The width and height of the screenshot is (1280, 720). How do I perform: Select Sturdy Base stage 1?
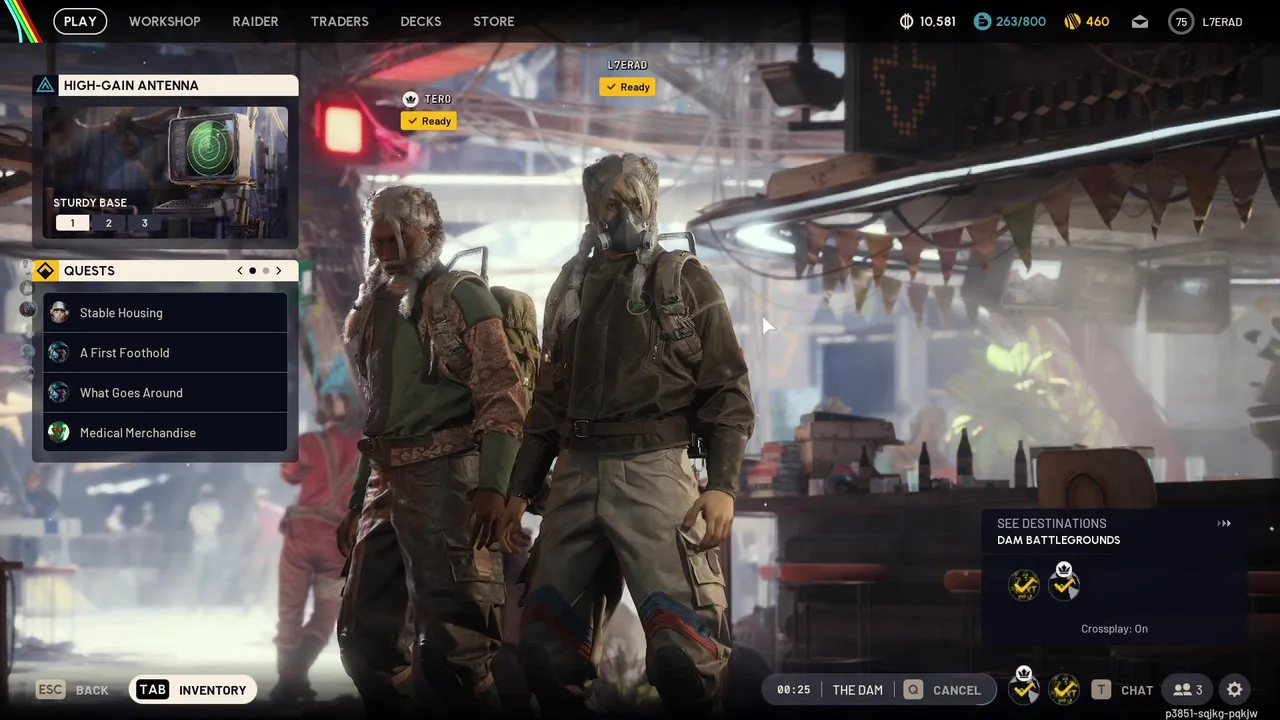(72, 223)
